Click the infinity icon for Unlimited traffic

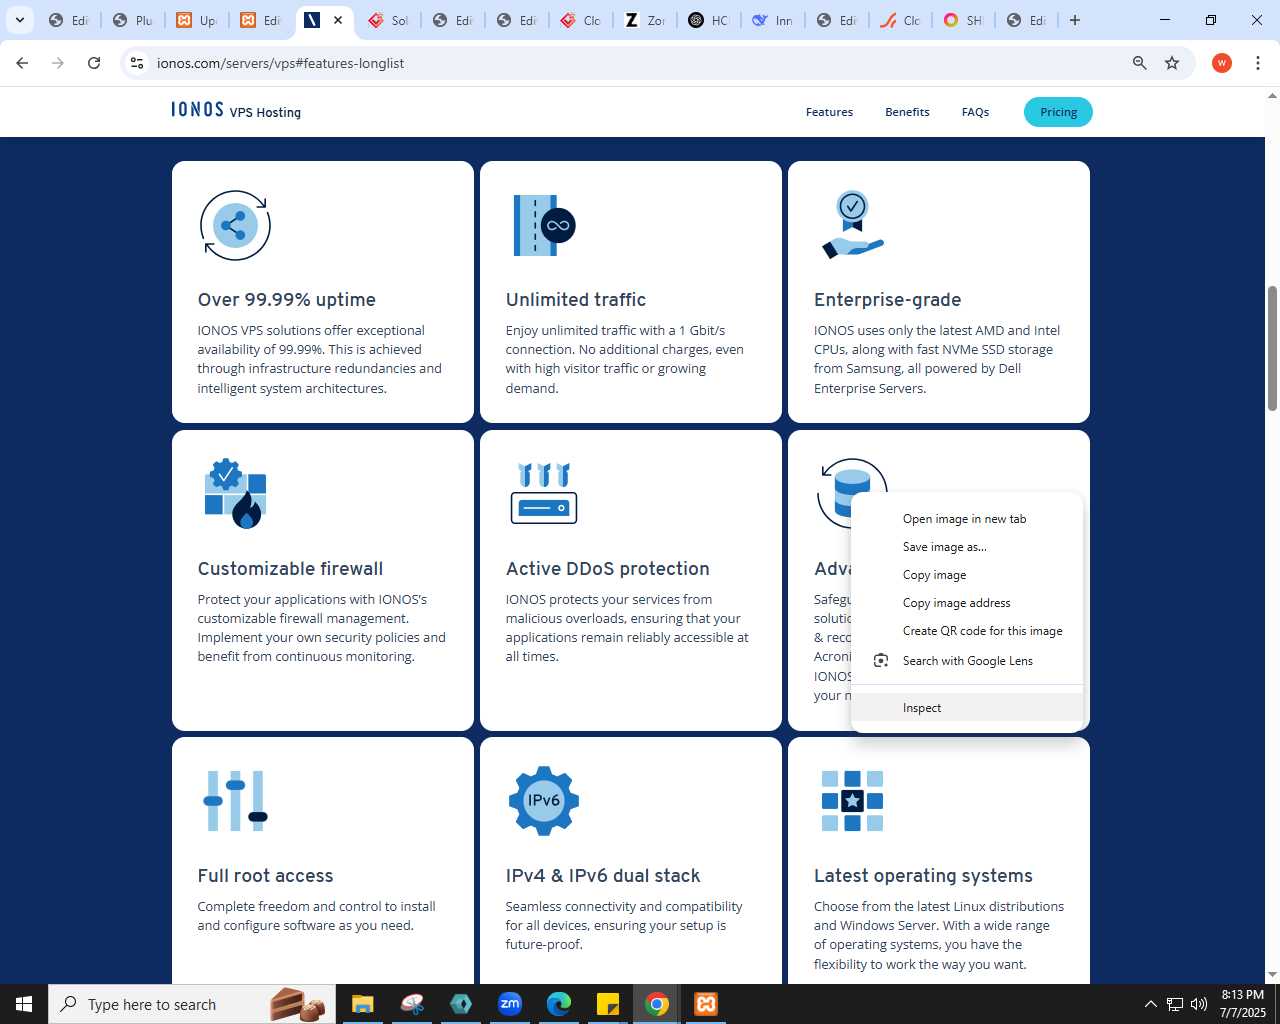544,225
